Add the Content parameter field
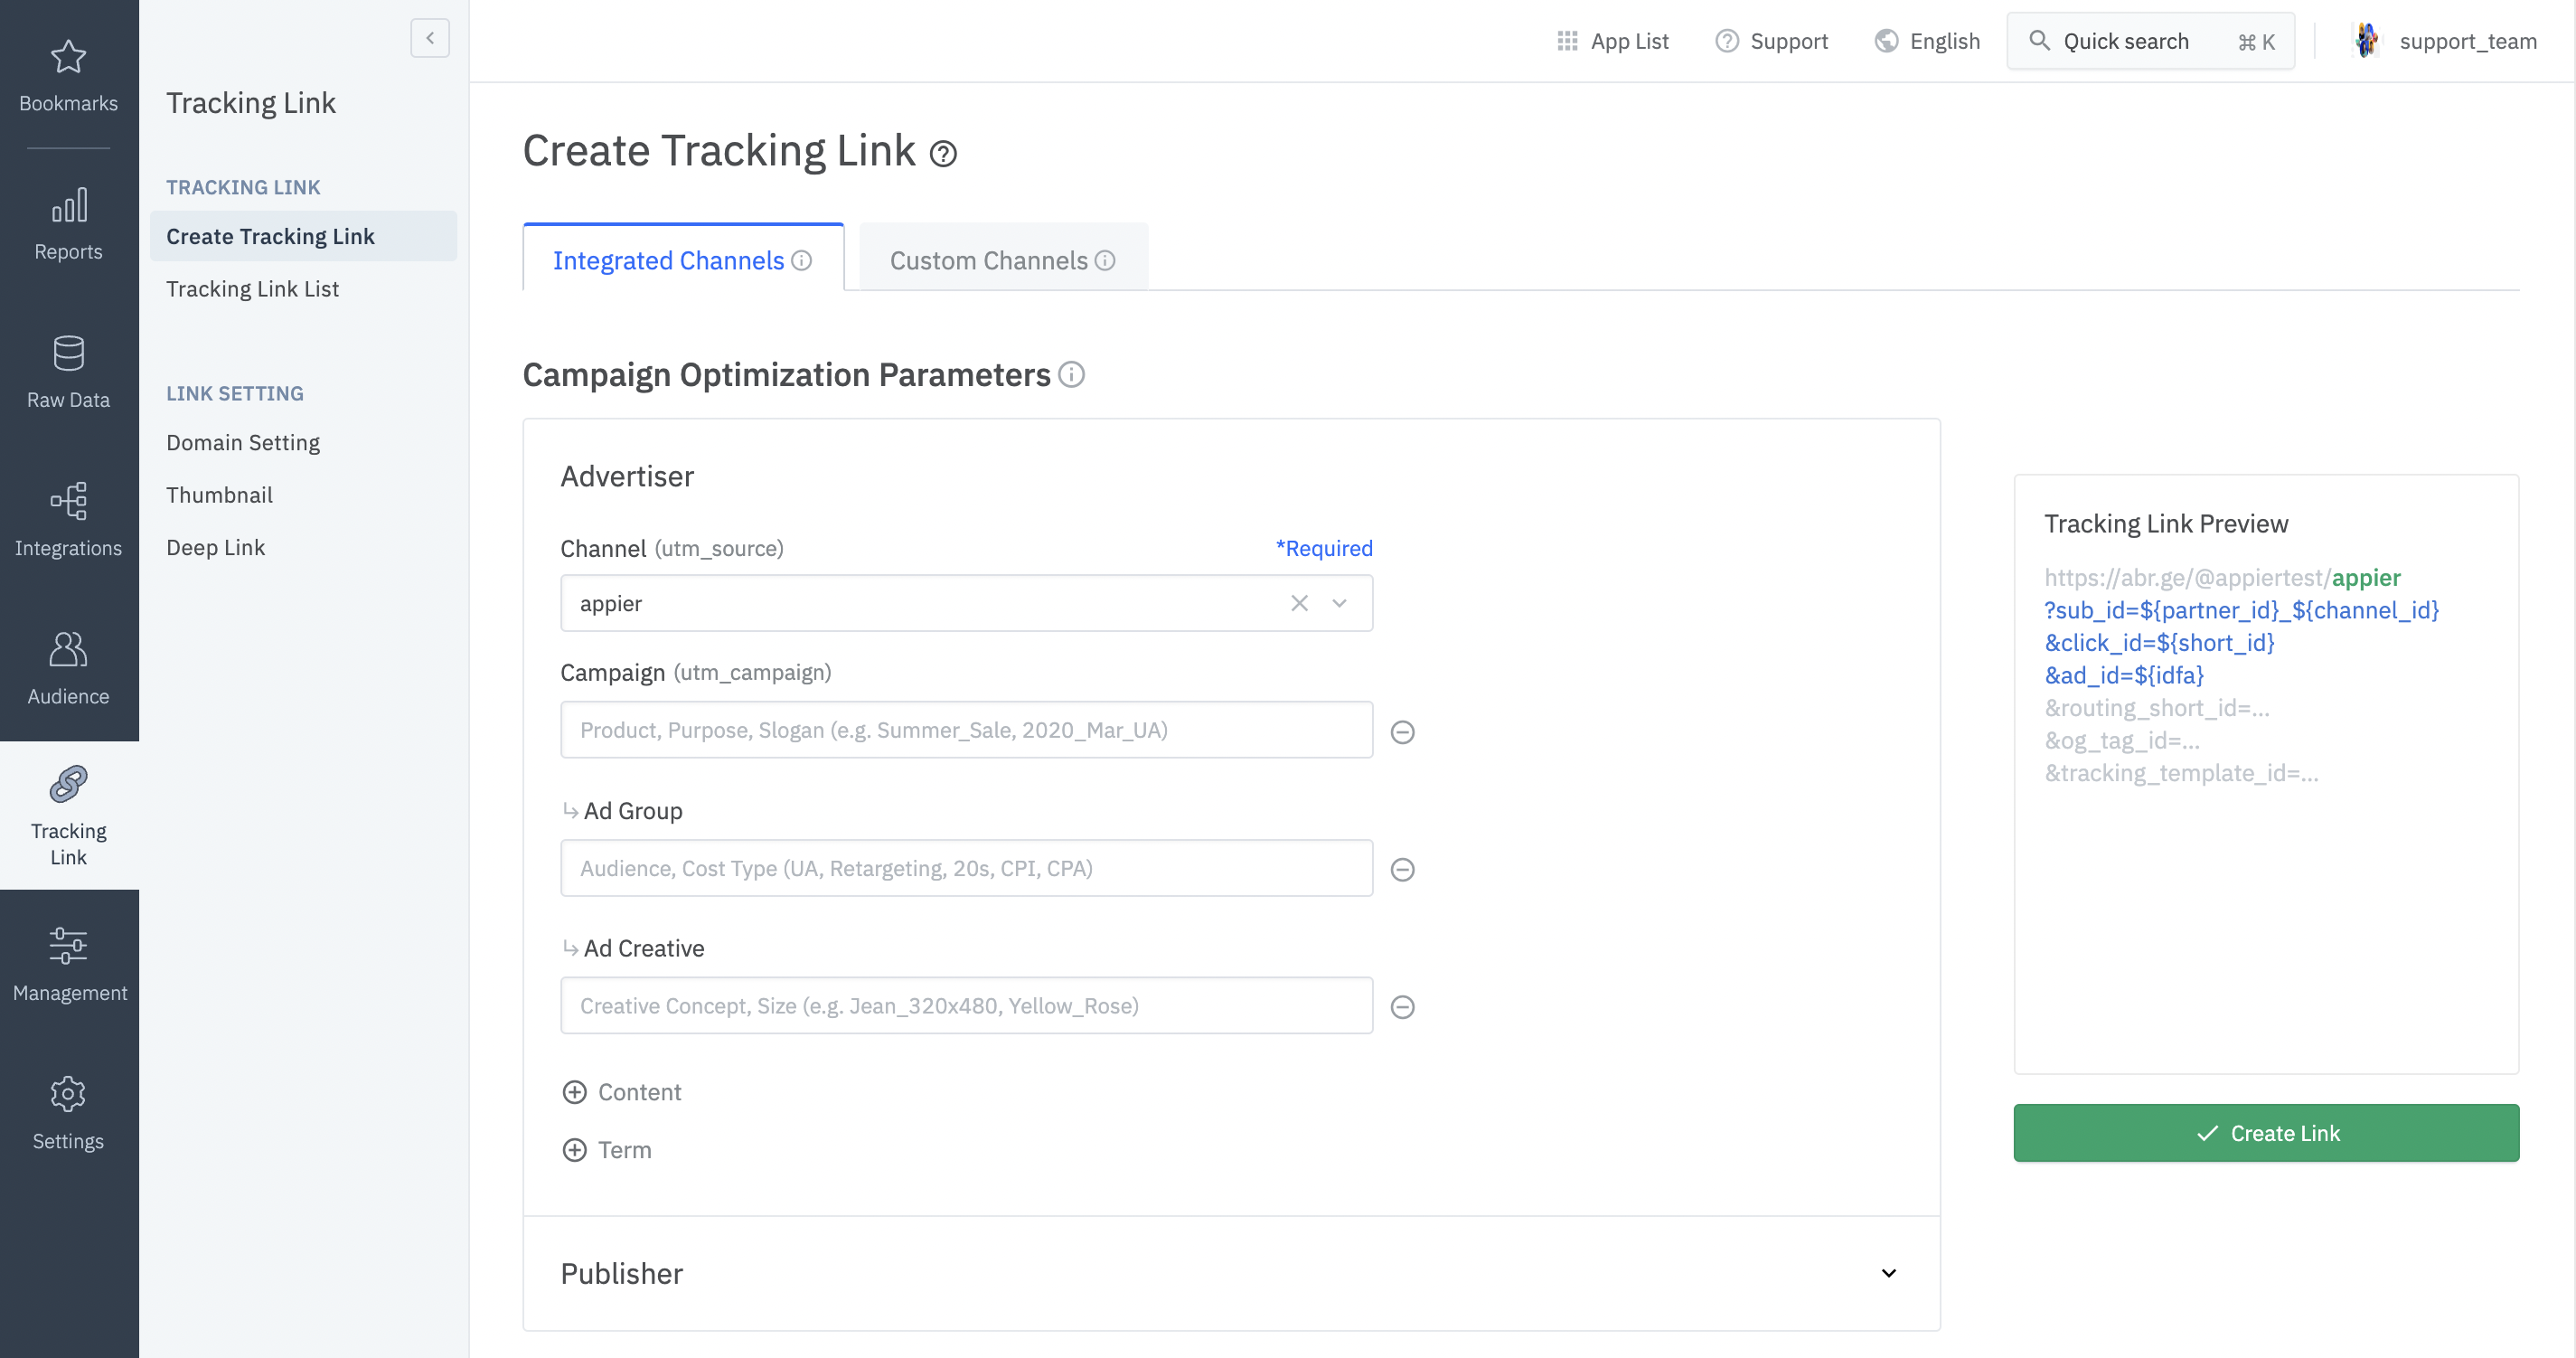2576x1358 pixels. [575, 1092]
